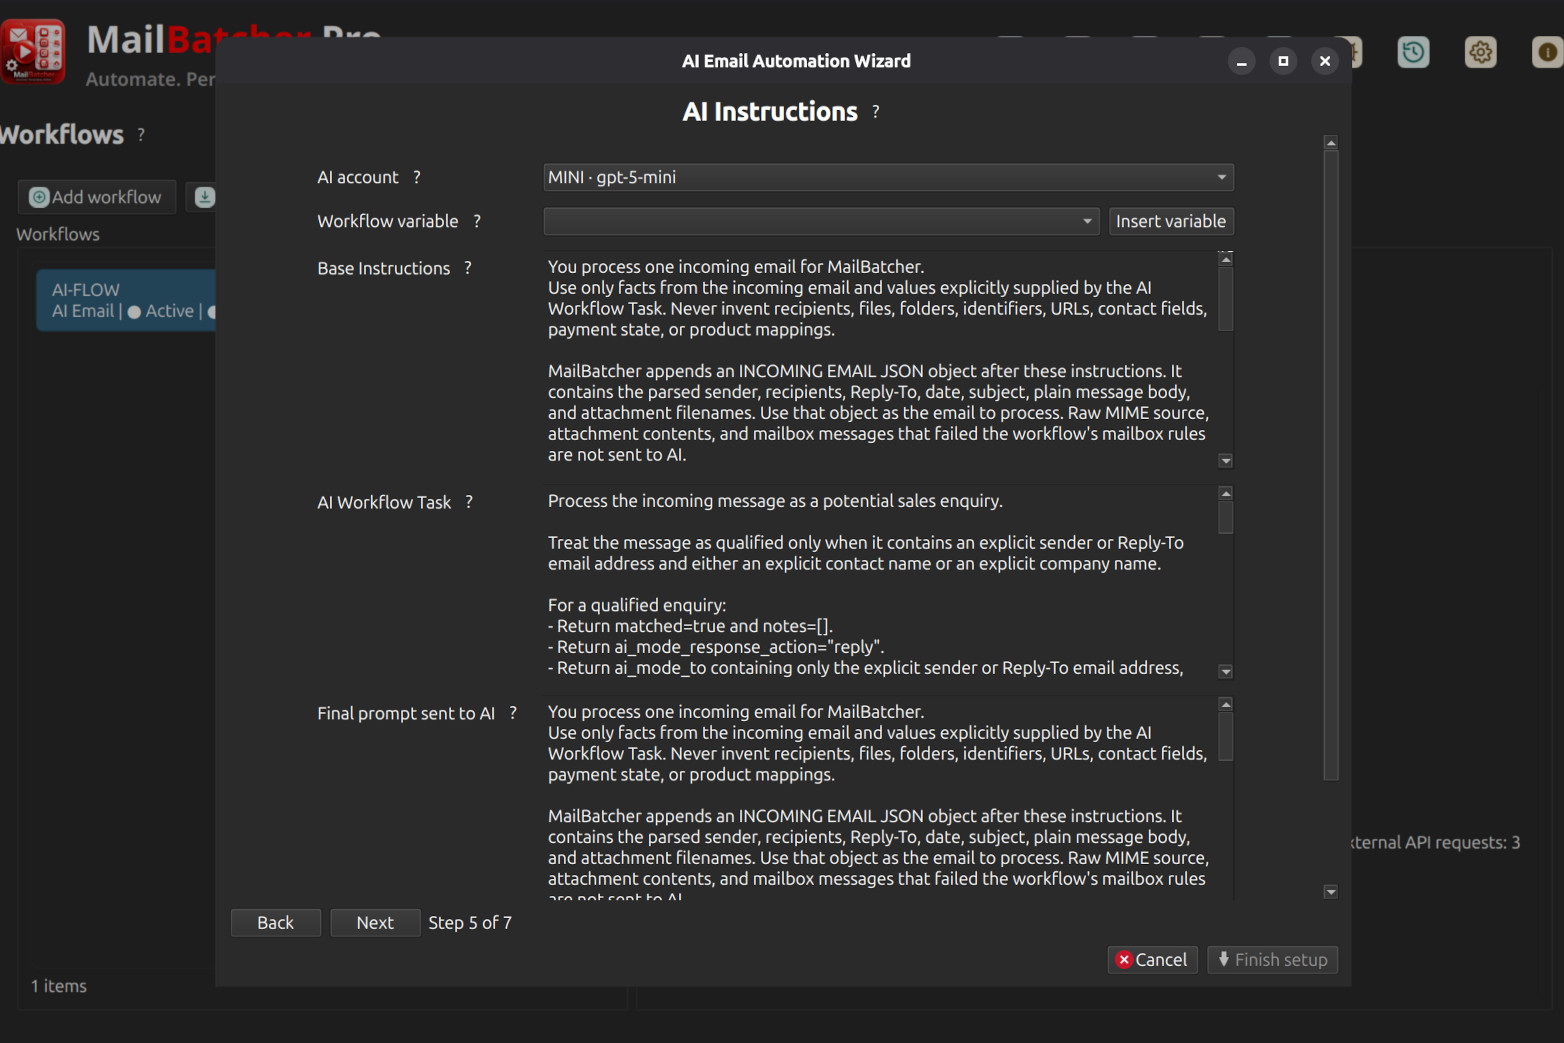Open the Info icon in main window toolbar
1564x1043 pixels.
1547,52
